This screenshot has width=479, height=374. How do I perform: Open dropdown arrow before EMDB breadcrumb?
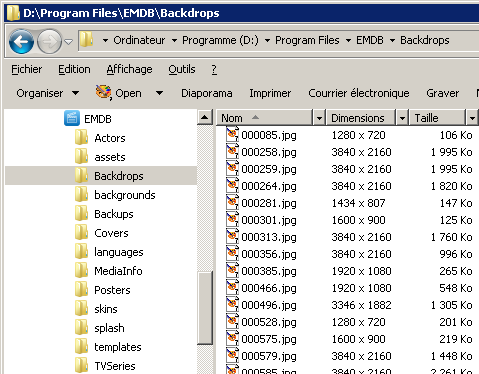[x=348, y=41]
